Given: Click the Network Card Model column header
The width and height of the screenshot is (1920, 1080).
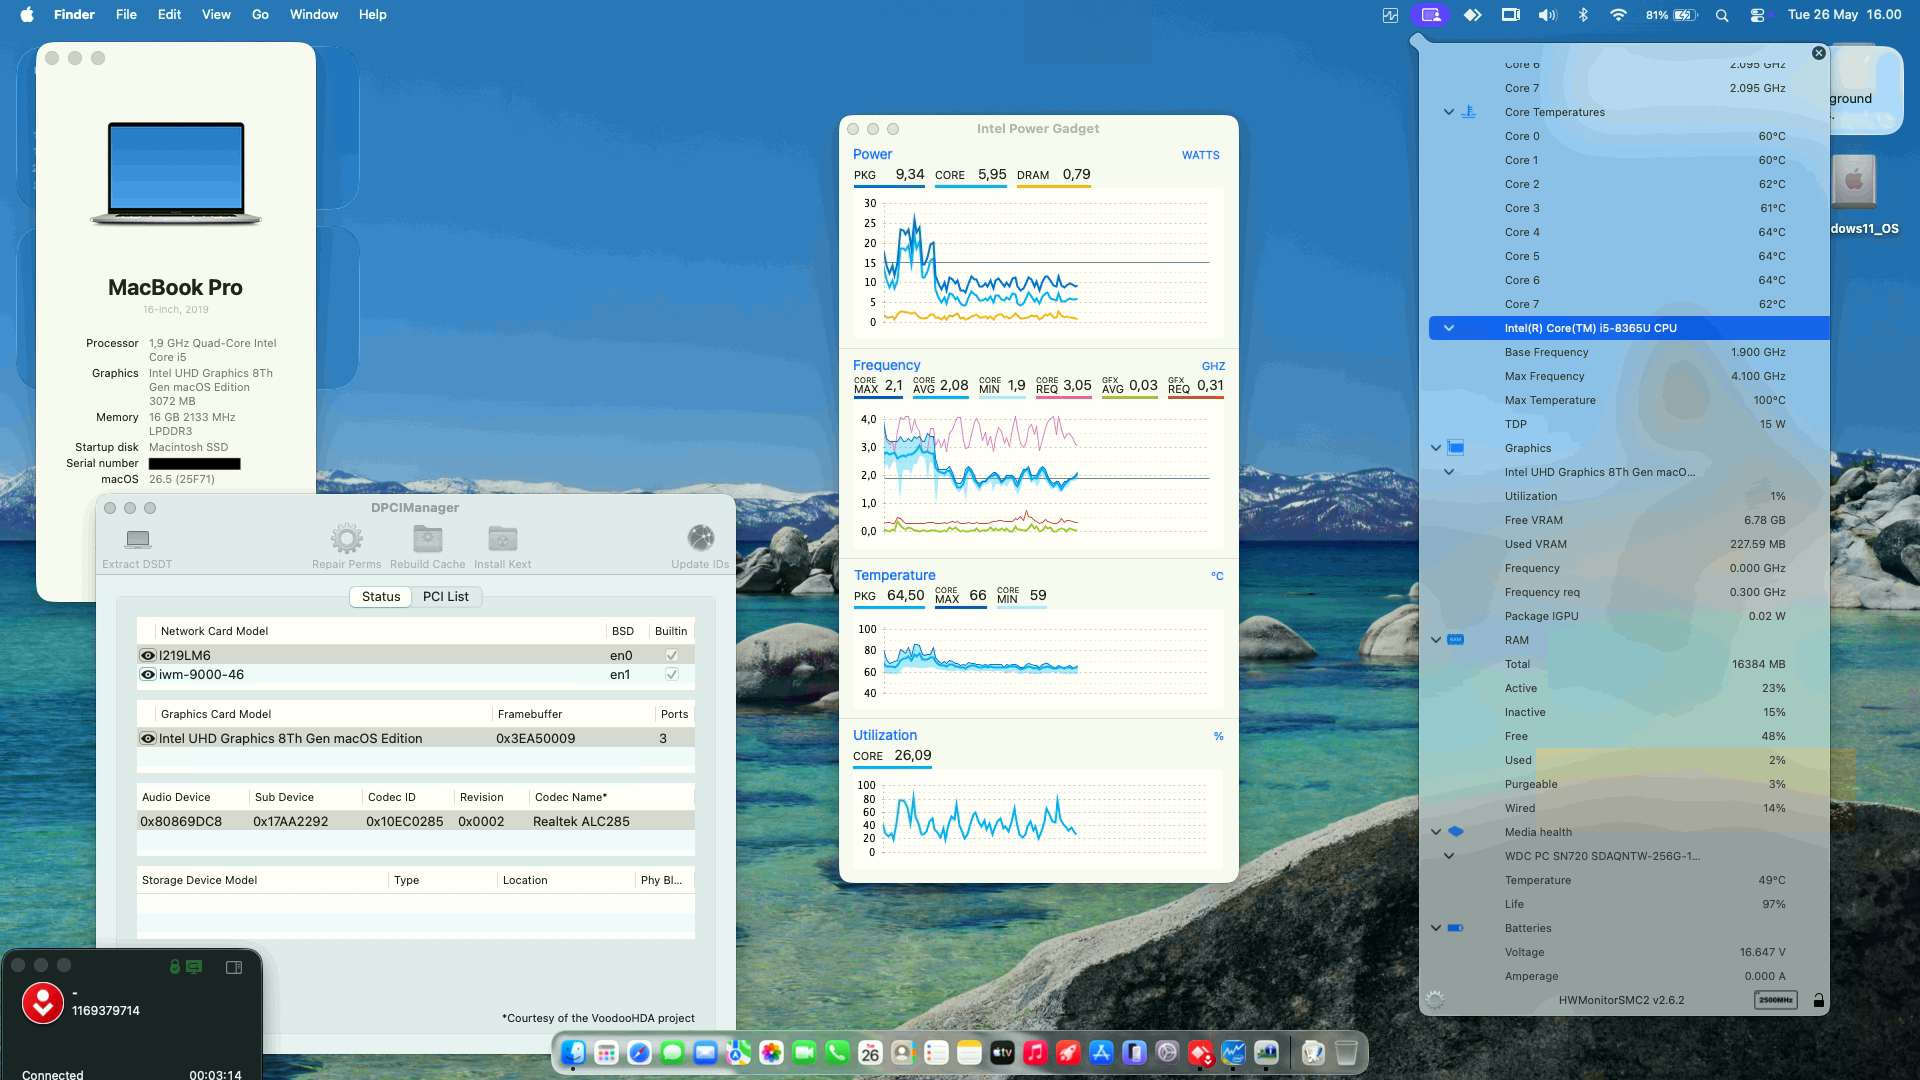Looking at the screenshot, I should pos(381,632).
